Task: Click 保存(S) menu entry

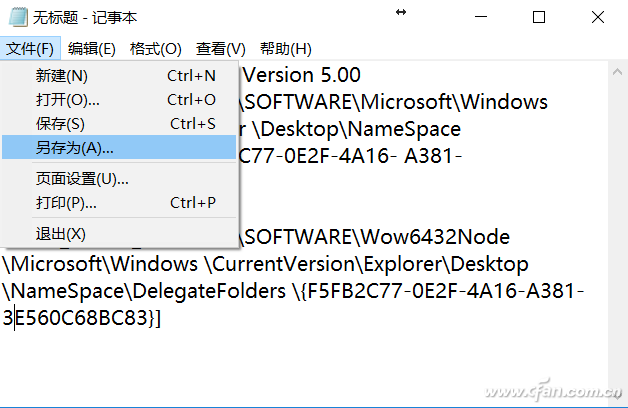Action: [61, 123]
